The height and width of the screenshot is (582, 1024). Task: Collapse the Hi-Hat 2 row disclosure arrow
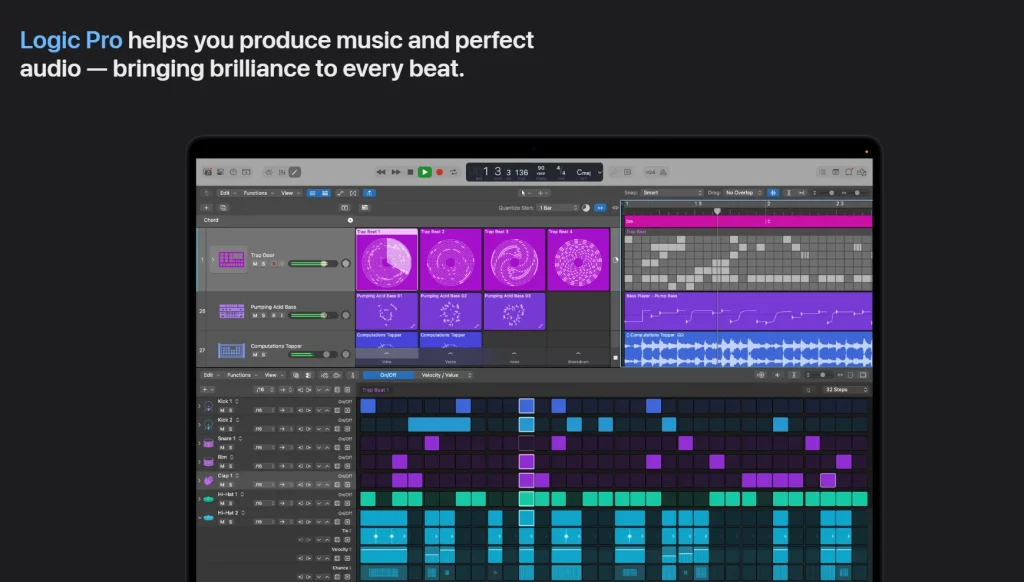tap(200, 517)
